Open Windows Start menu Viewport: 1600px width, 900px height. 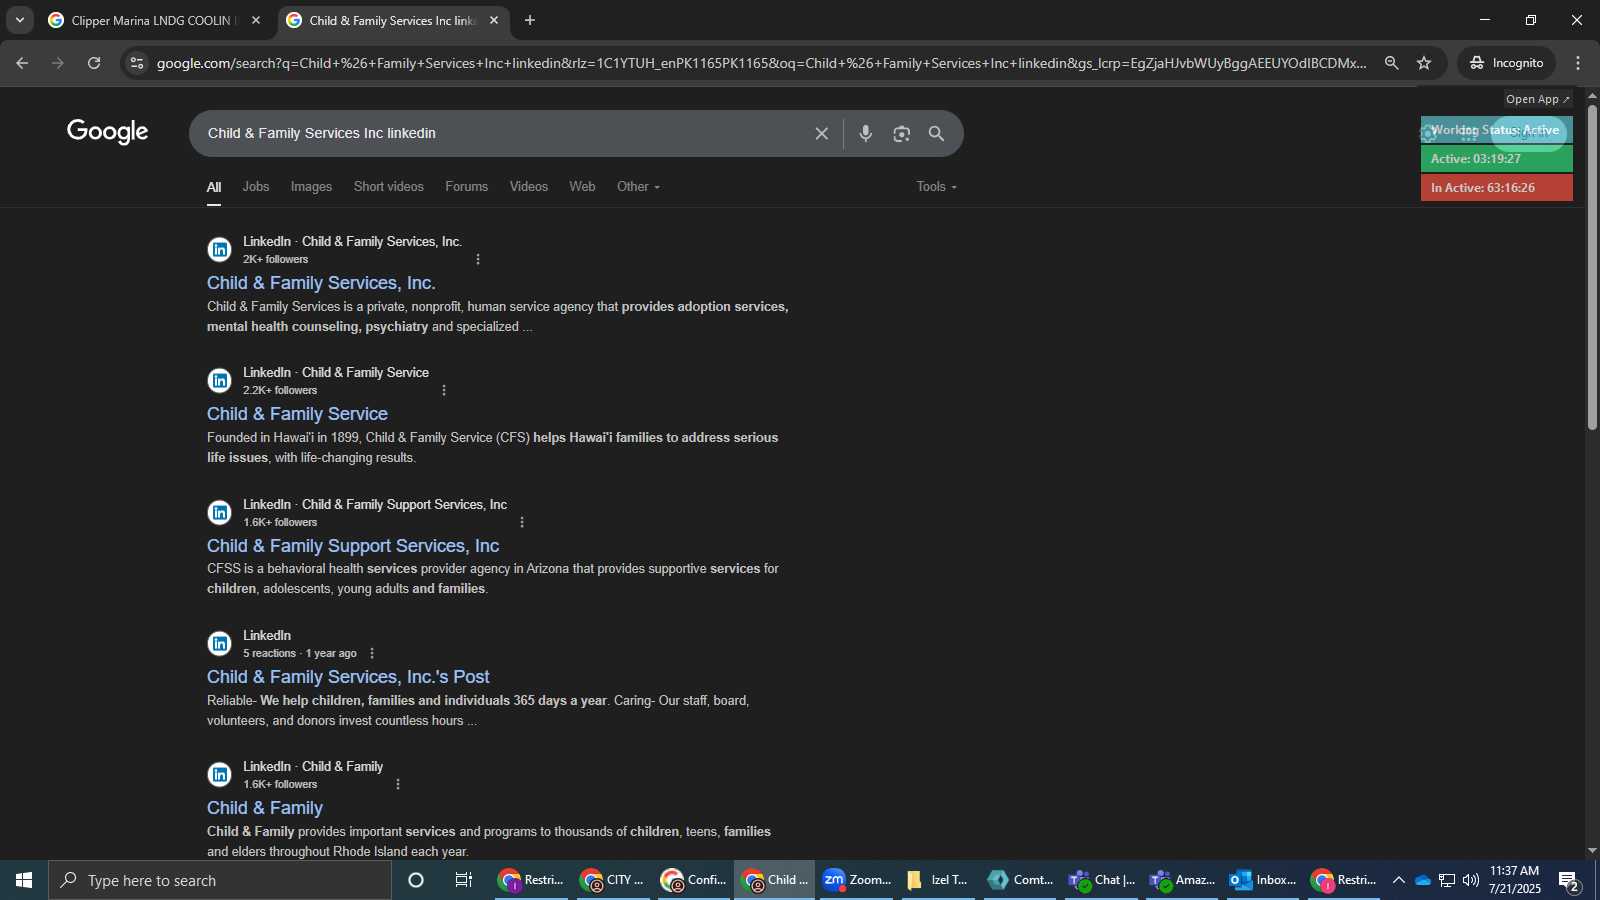click(24, 880)
